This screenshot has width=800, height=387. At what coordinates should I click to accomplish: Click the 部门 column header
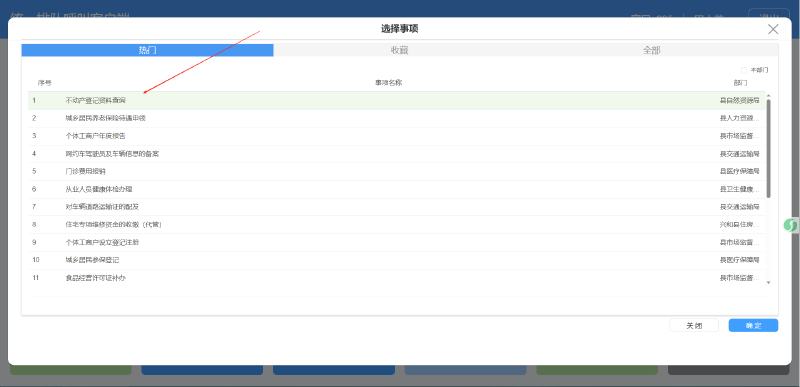740,83
